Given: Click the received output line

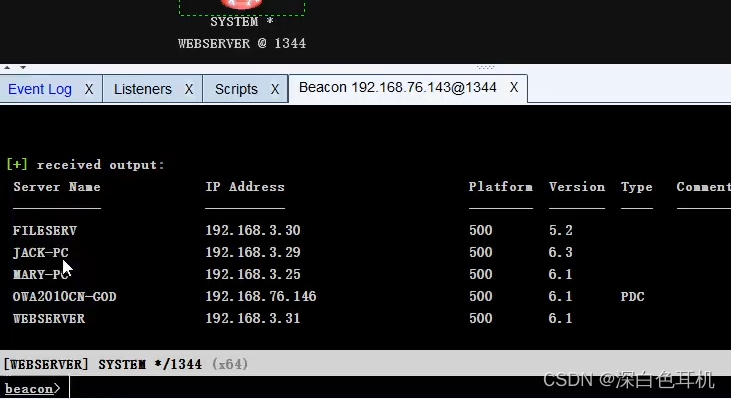Looking at the screenshot, I should tap(85, 165).
